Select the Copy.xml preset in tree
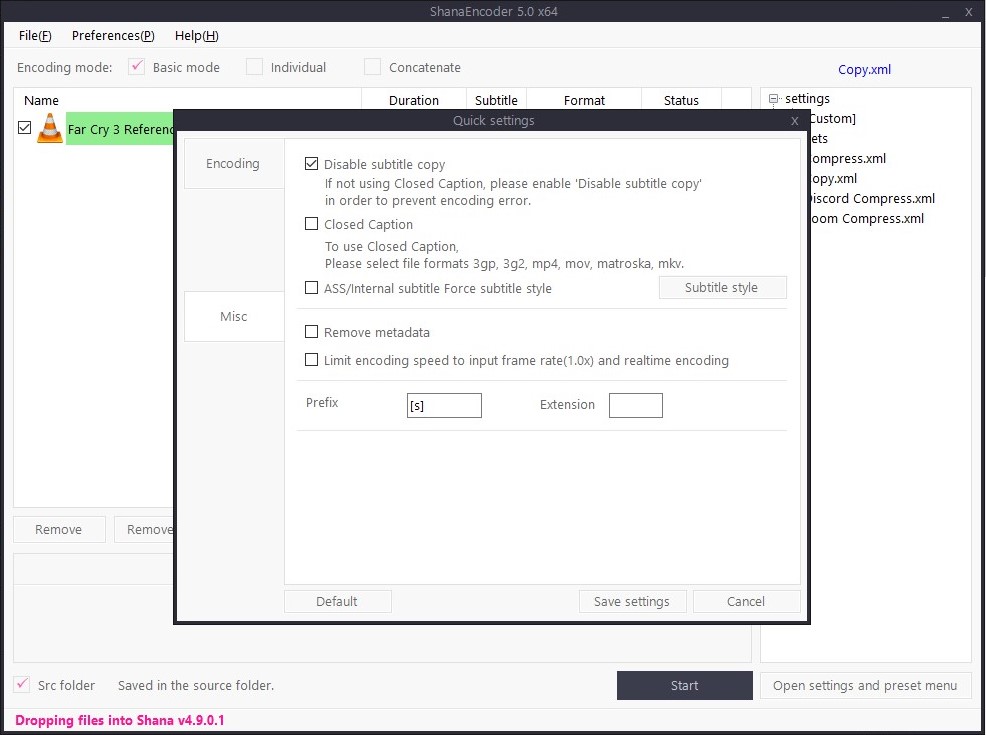This screenshot has width=986, height=735. coord(833,179)
